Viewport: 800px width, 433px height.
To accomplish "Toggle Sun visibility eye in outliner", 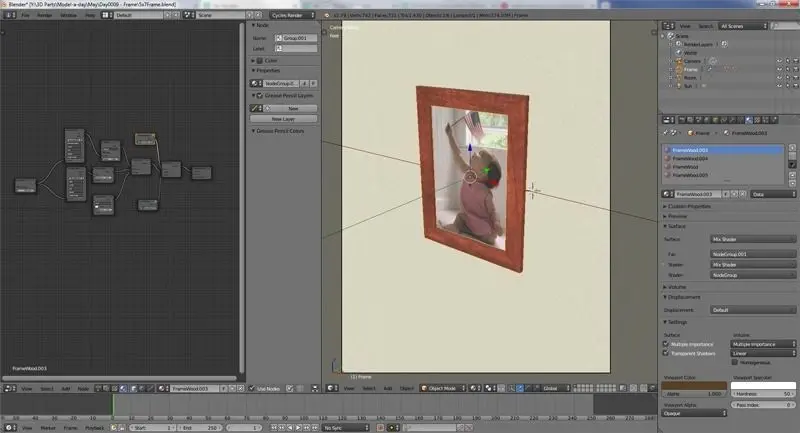I will click(x=779, y=86).
